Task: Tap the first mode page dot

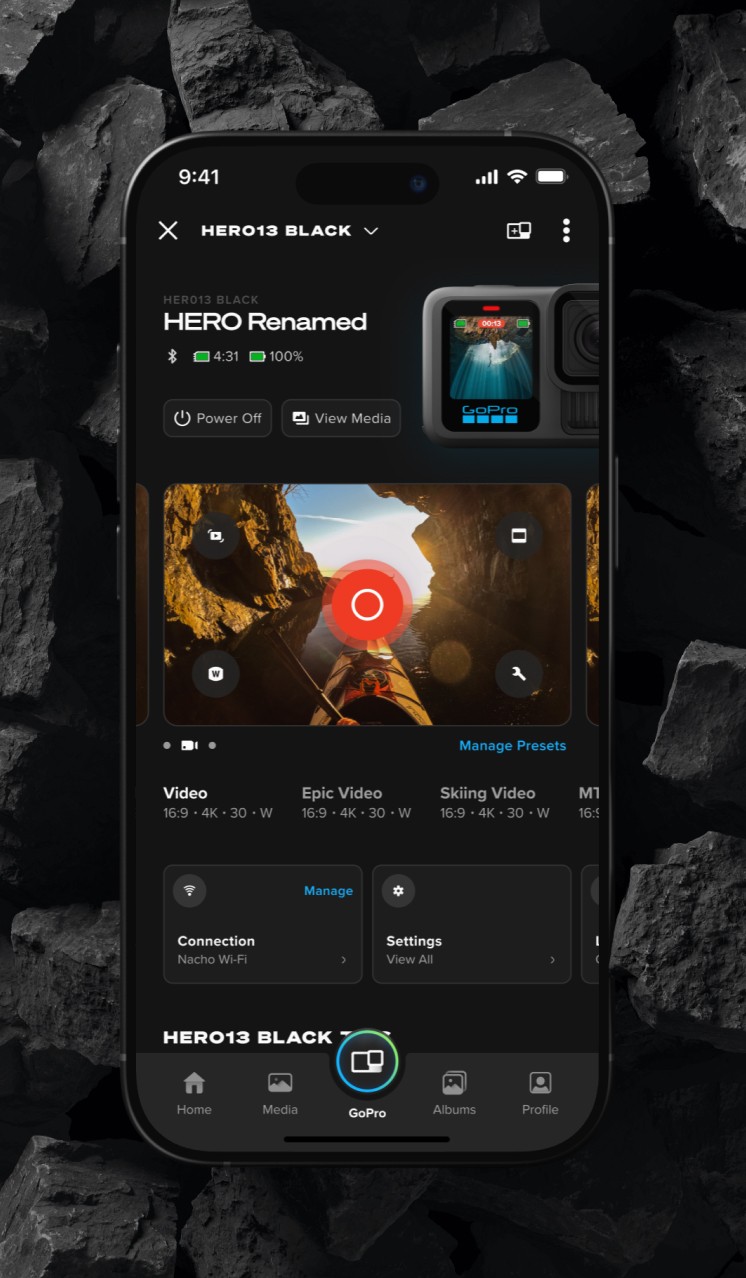Action: [x=167, y=745]
